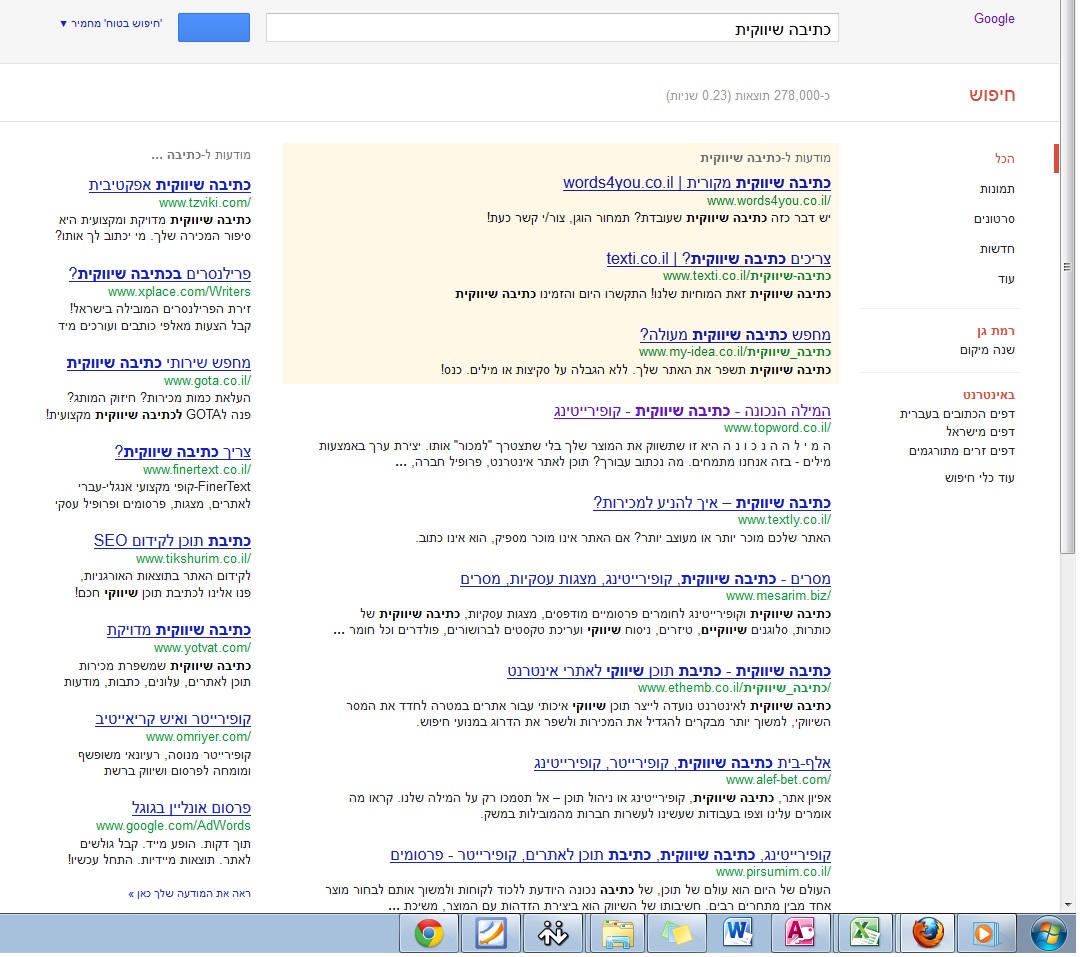The width and height of the screenshot is (1080, 957).
Task: Click the www.gota.co.il green URL
Action: [207, 381]
